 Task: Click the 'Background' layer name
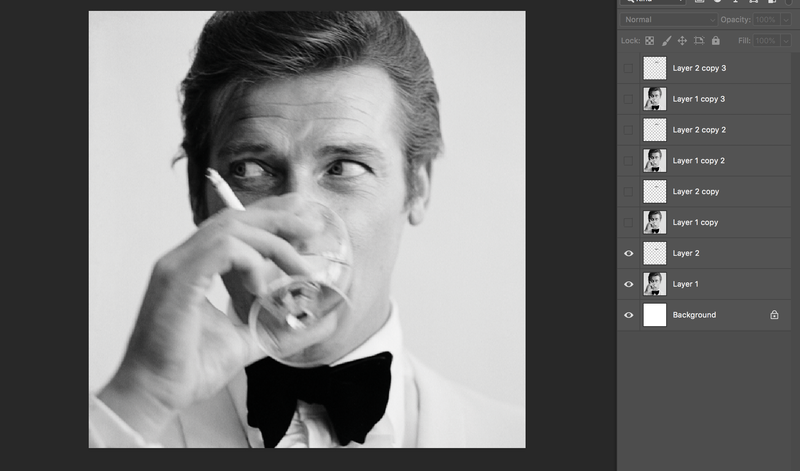click(694, 315)
